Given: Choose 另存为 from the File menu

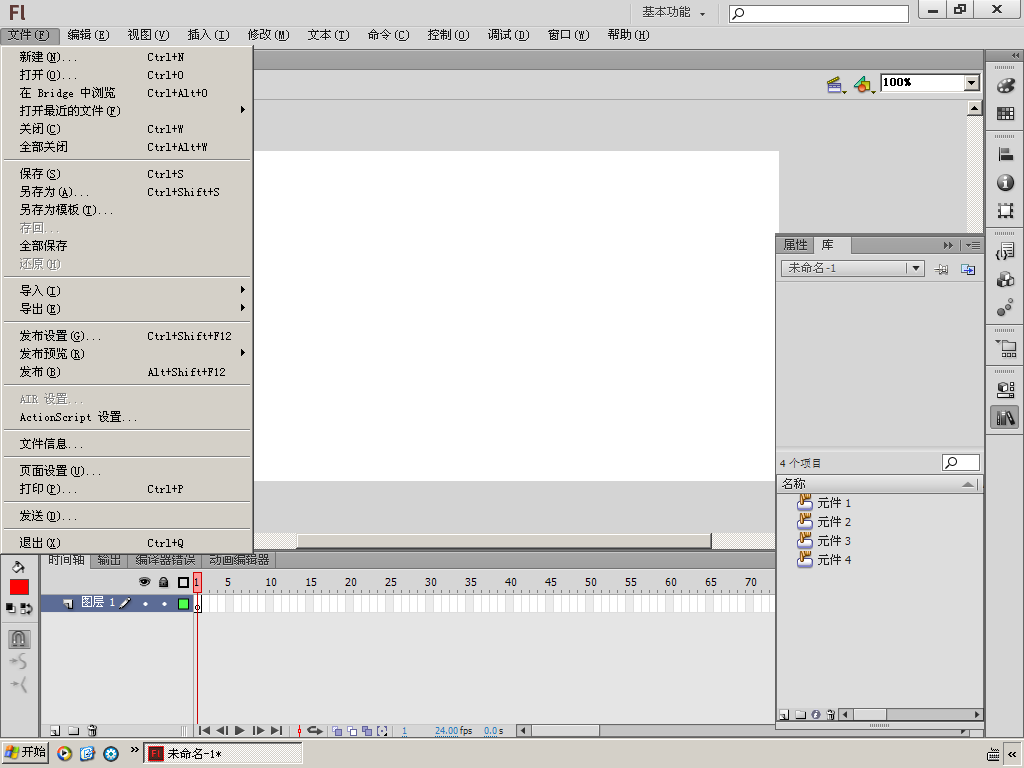Looking at the screenshot, I should click(x=127, y=191).
